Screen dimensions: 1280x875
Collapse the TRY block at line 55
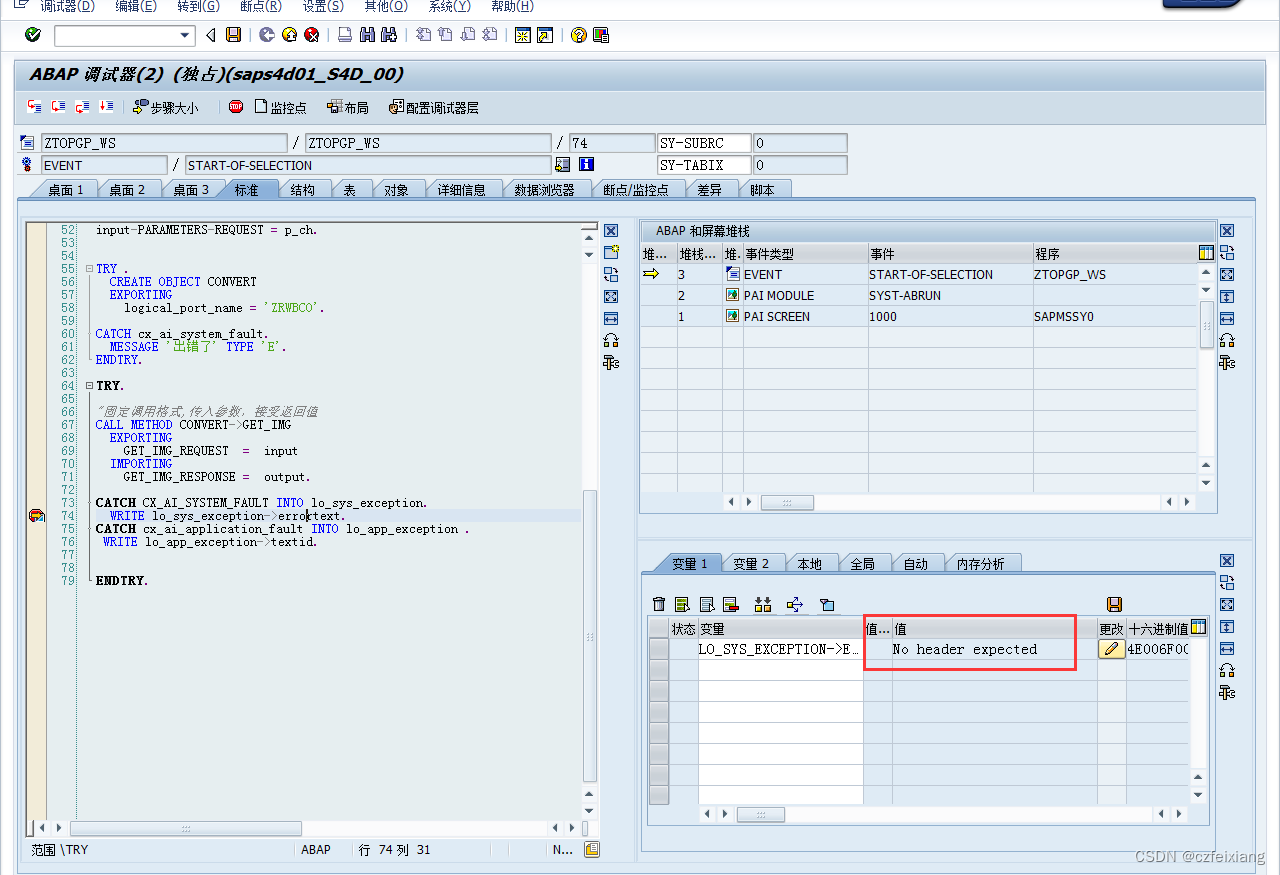[x=88, y=268]
